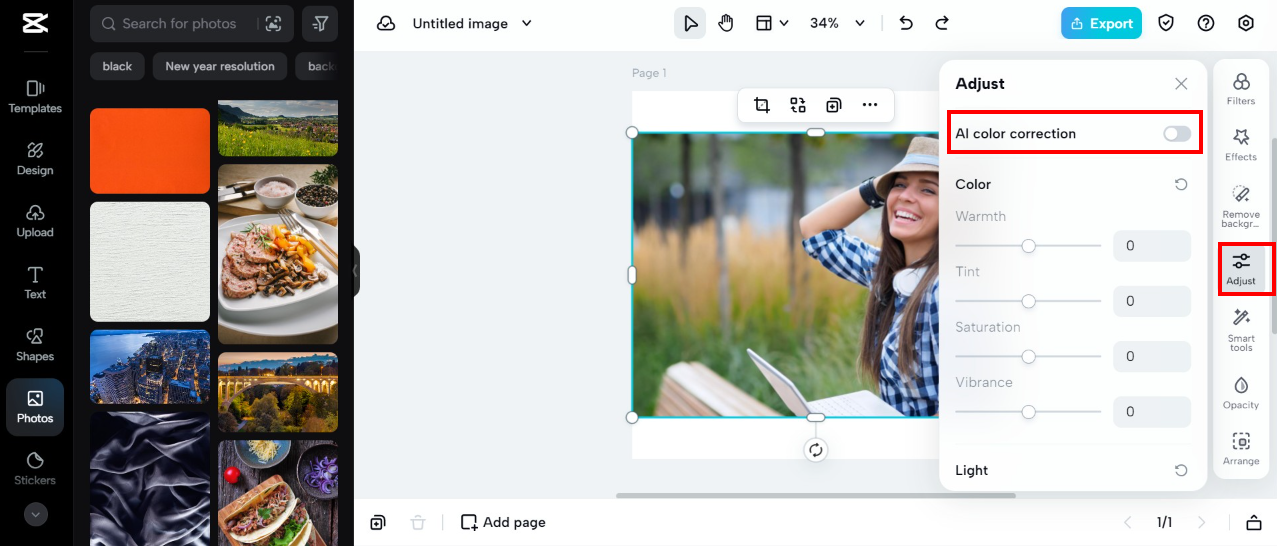Open the help question mark icon

click(x=1206, y=23)
